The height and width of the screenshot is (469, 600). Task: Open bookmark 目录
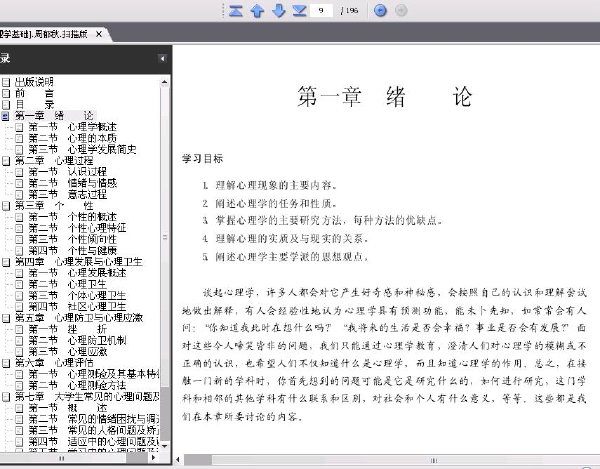pos(34,104)
